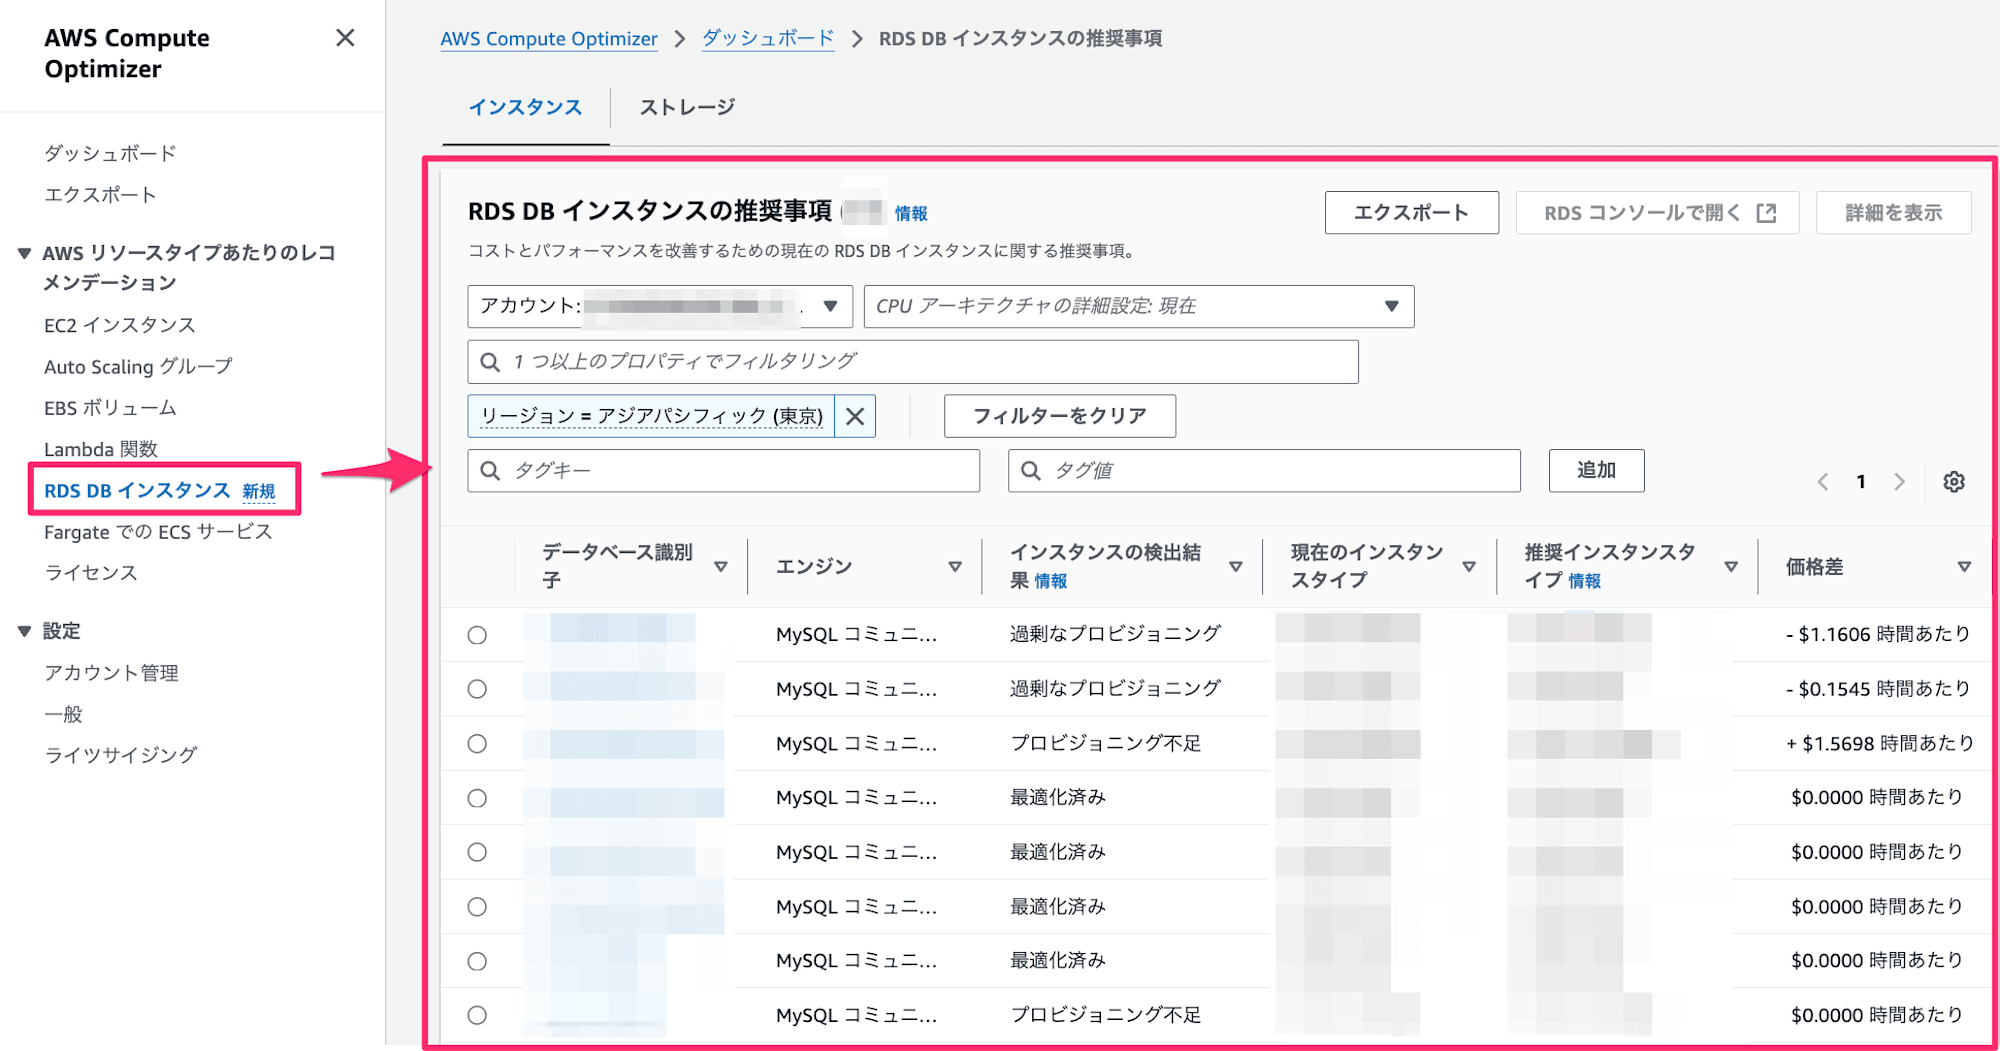The width and height of the screenshot is (2000, 1051).
Task: Click the 詳細を表示 button
Action: click(1894, 213)
